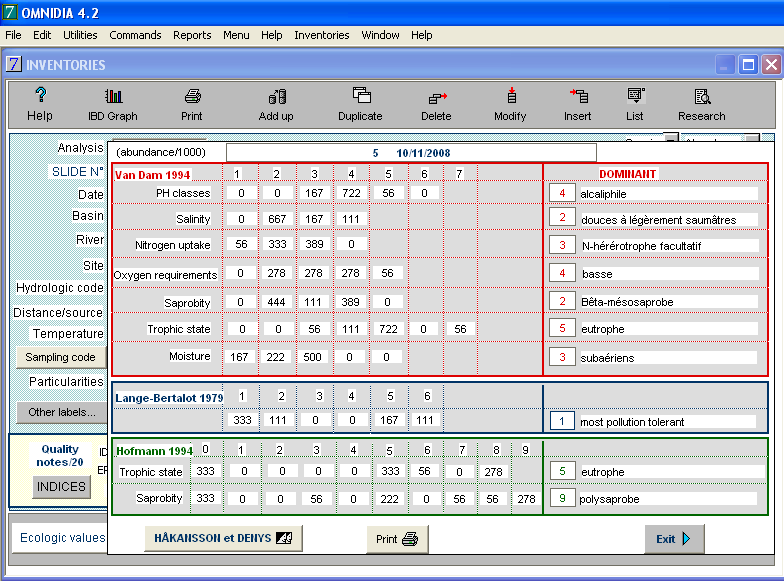Click Saprobity value 444 in Van Dam

[x=276, y=302]
